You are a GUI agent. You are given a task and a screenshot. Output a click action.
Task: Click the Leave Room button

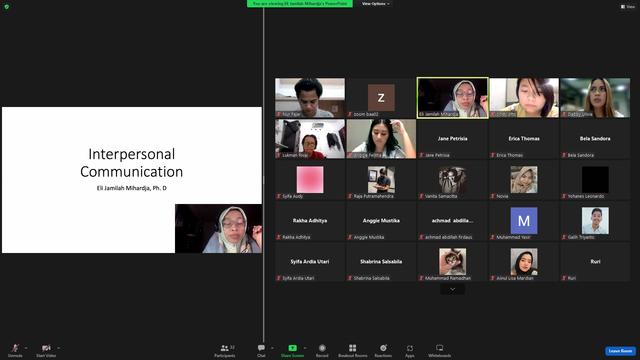[x=620, y=351]
